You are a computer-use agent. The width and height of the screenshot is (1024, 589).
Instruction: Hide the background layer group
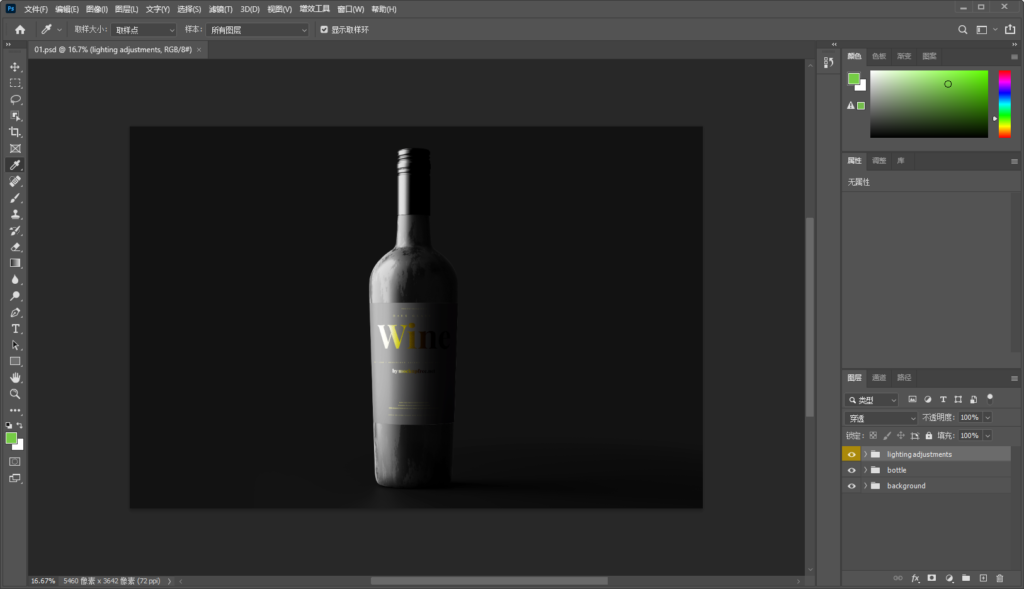coord(851,486)
